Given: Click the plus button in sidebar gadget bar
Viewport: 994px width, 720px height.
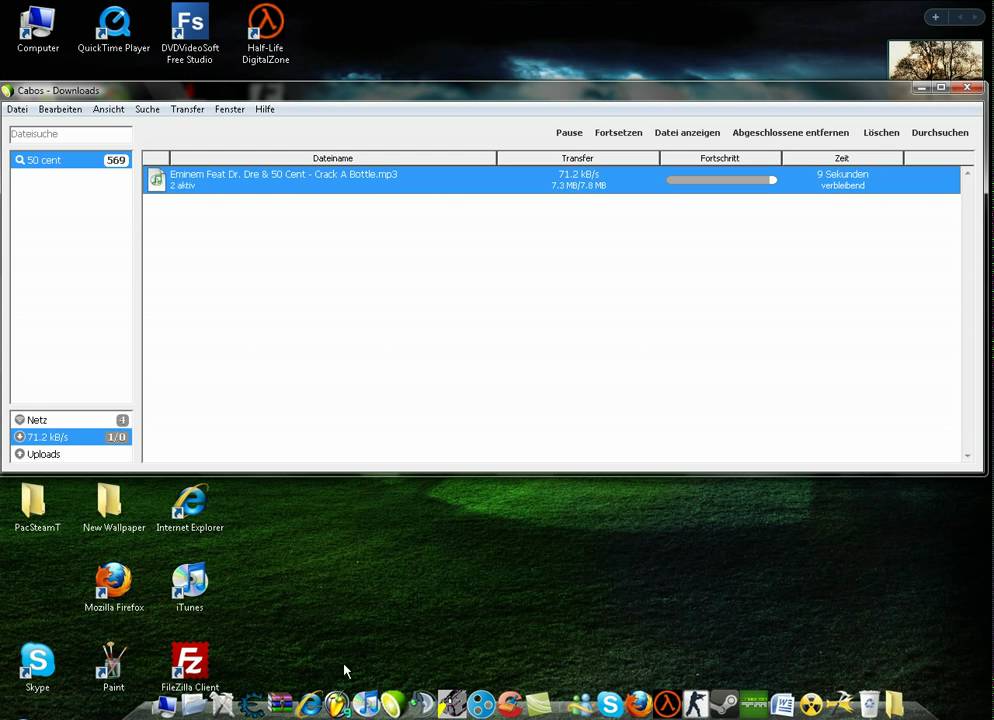Looking at the screenshot, I should coord(936,17).
